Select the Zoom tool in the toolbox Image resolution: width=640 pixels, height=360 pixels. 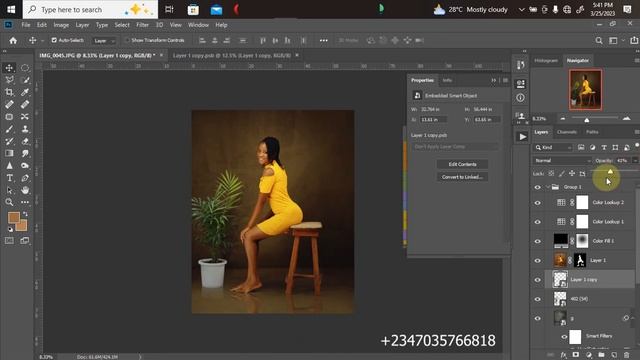[9, 202]
